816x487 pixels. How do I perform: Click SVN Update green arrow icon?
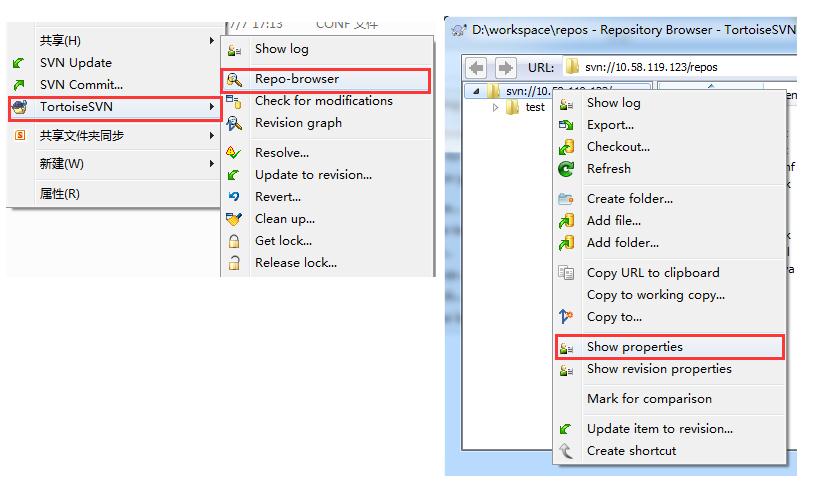[19, 63]
